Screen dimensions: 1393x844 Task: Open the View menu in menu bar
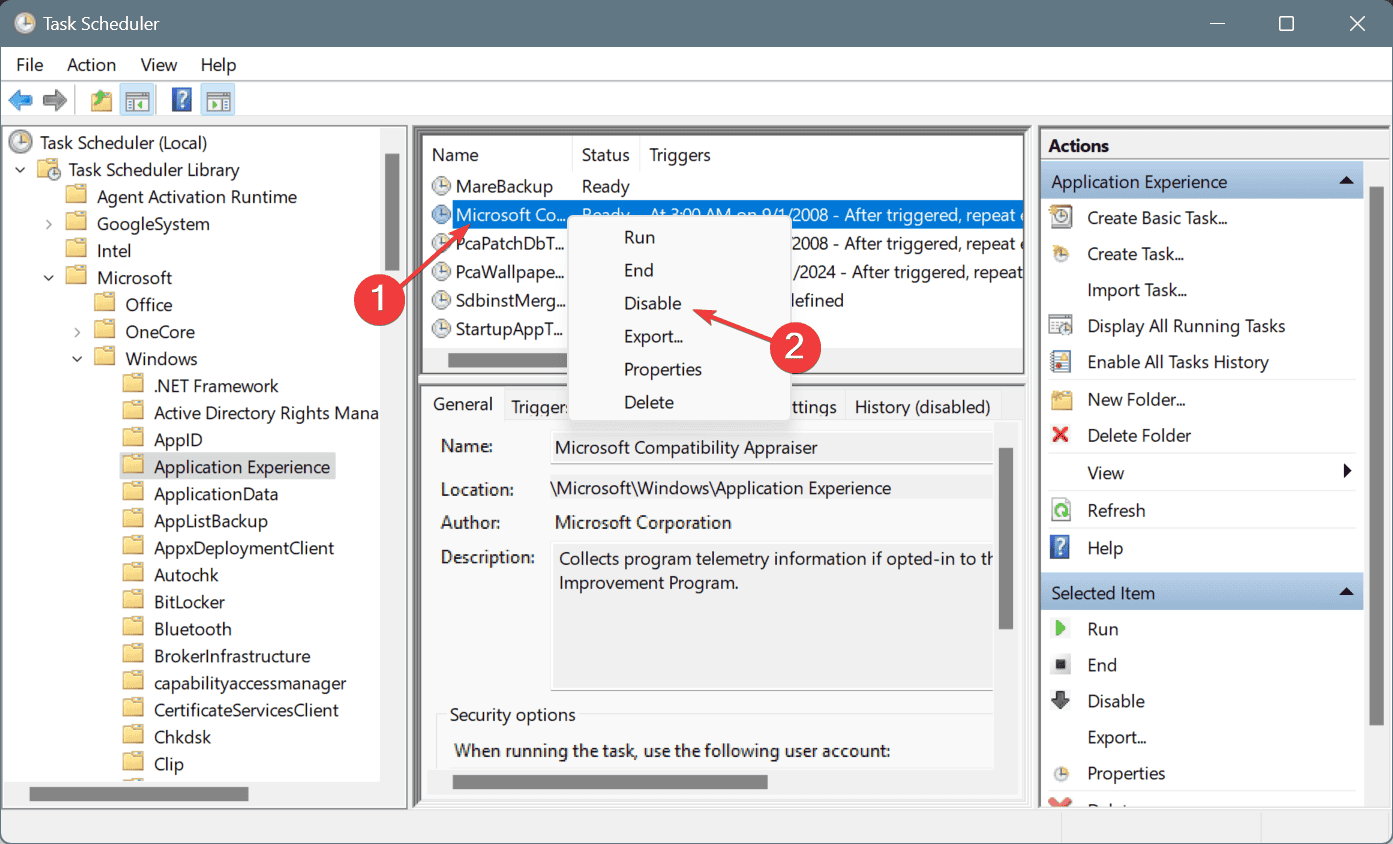[x=159, y=65]
